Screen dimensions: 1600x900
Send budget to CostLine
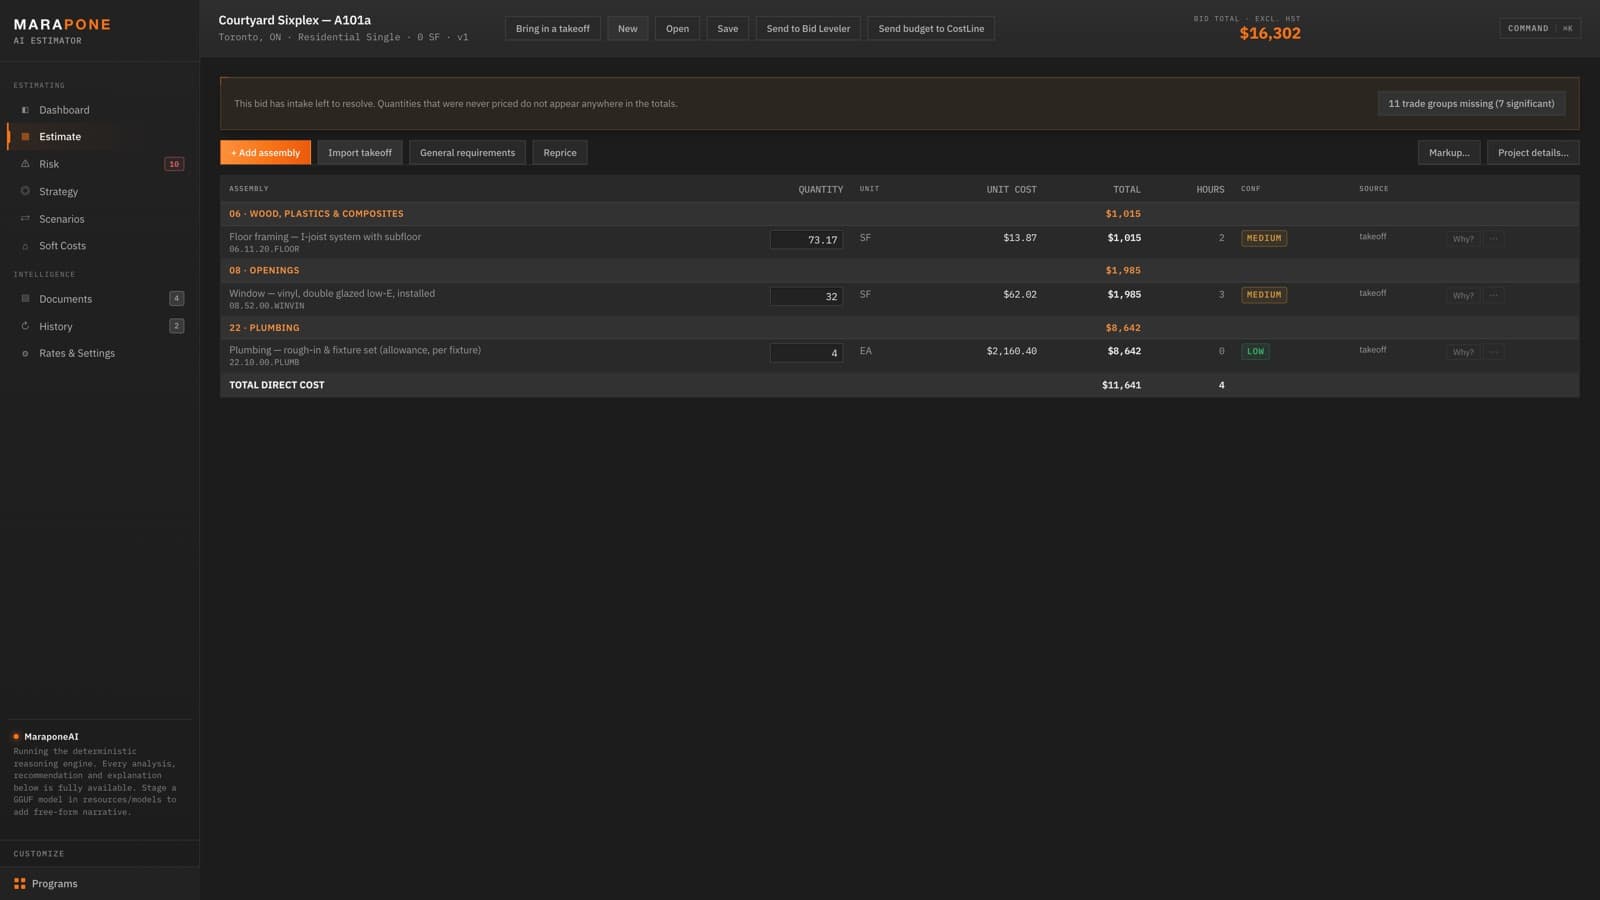point(931,28)
